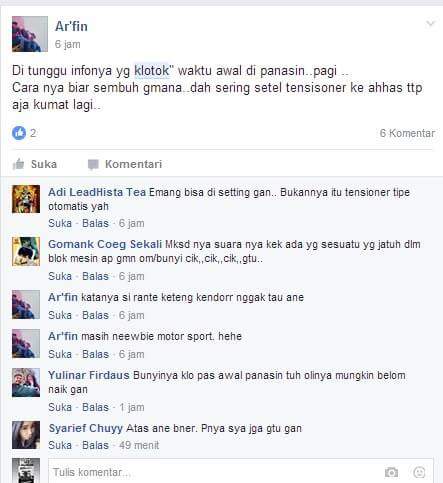
Task: Click the highlighted klotok word
Action: point(152,71)
